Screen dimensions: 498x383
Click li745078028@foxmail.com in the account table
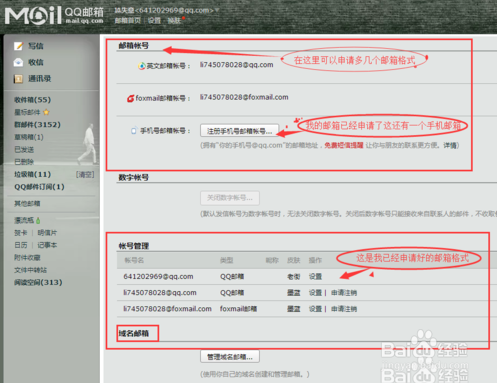tap(167, 309)
